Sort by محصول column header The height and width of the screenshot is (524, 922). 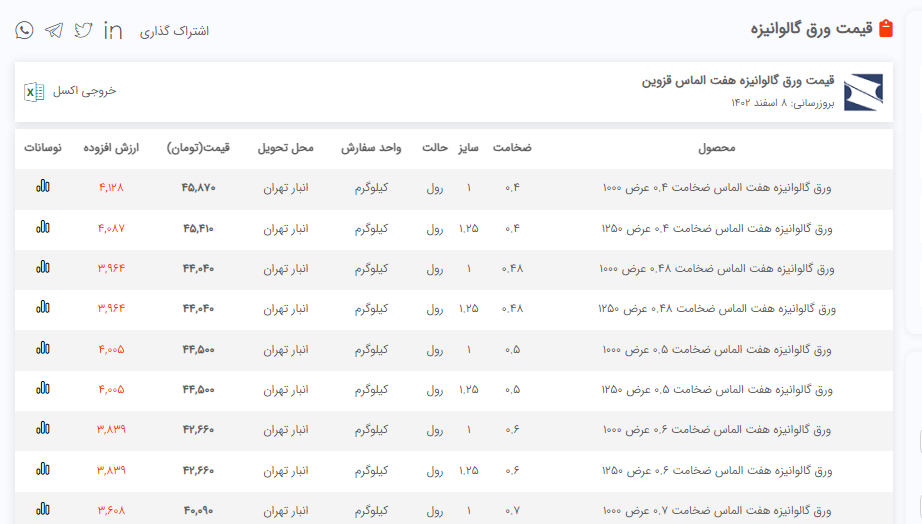click(x=716, y=148)
